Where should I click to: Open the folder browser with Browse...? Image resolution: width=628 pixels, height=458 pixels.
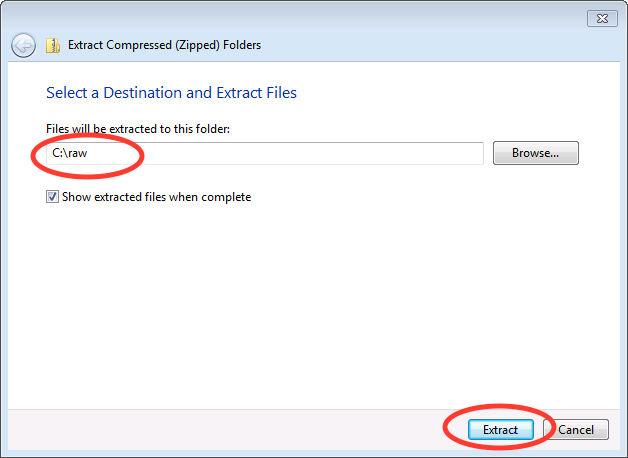click(535, 153)
